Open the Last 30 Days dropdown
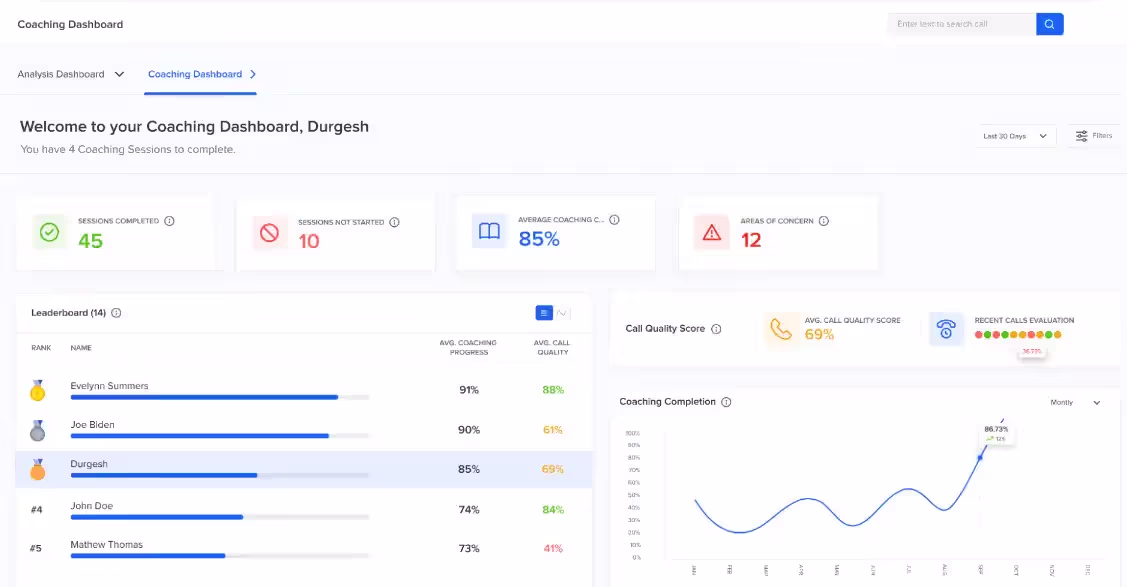This screenshot has width=1127, height=587. pos(1015,136)
